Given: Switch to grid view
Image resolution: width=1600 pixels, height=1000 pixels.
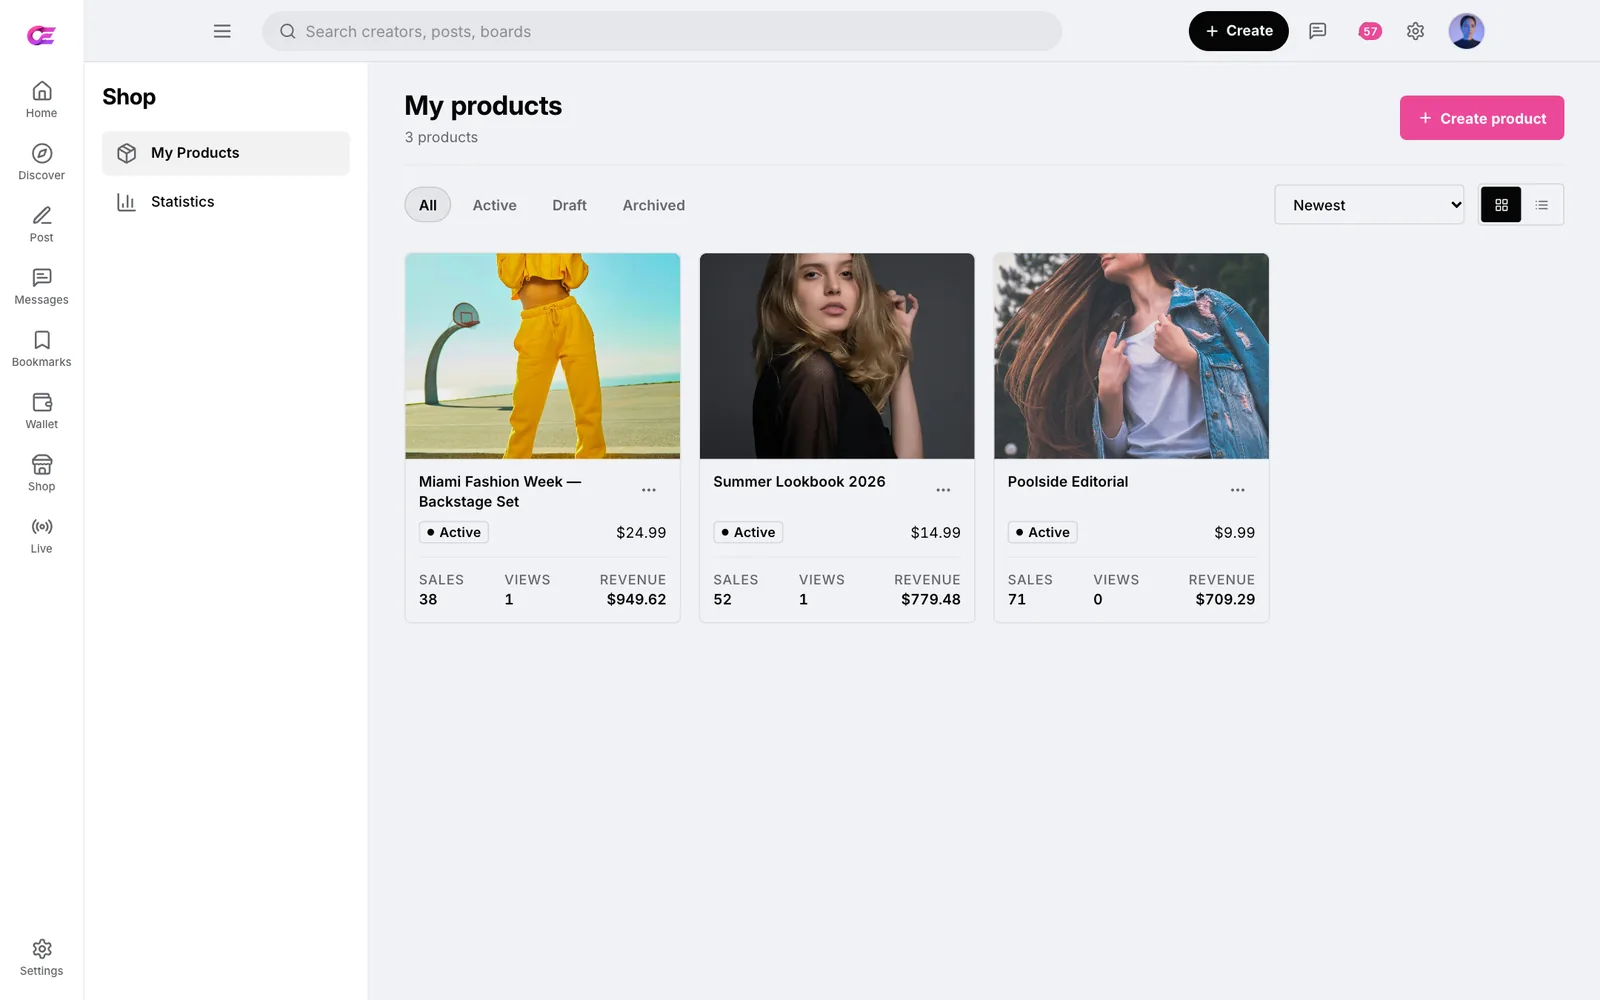Looking at the screenshot, I should [x=1501, y=205].
